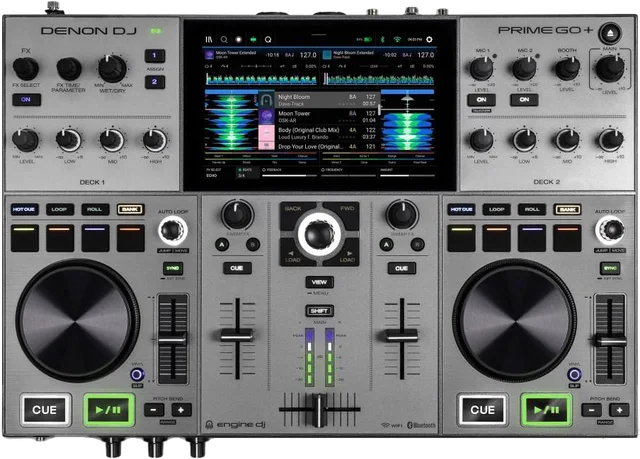Screen dimensions: 640x459
Task: Tap the circular Q icon in screen toolbar
Action: (x=268, y=40)
